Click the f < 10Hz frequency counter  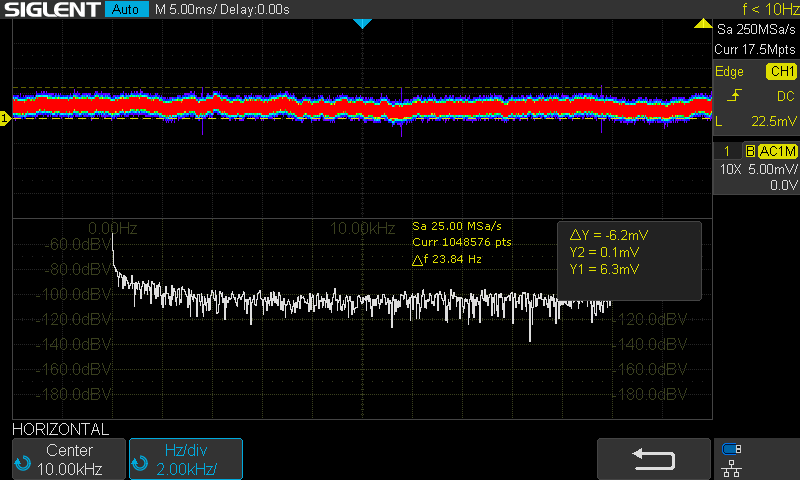tap(770, 9)
